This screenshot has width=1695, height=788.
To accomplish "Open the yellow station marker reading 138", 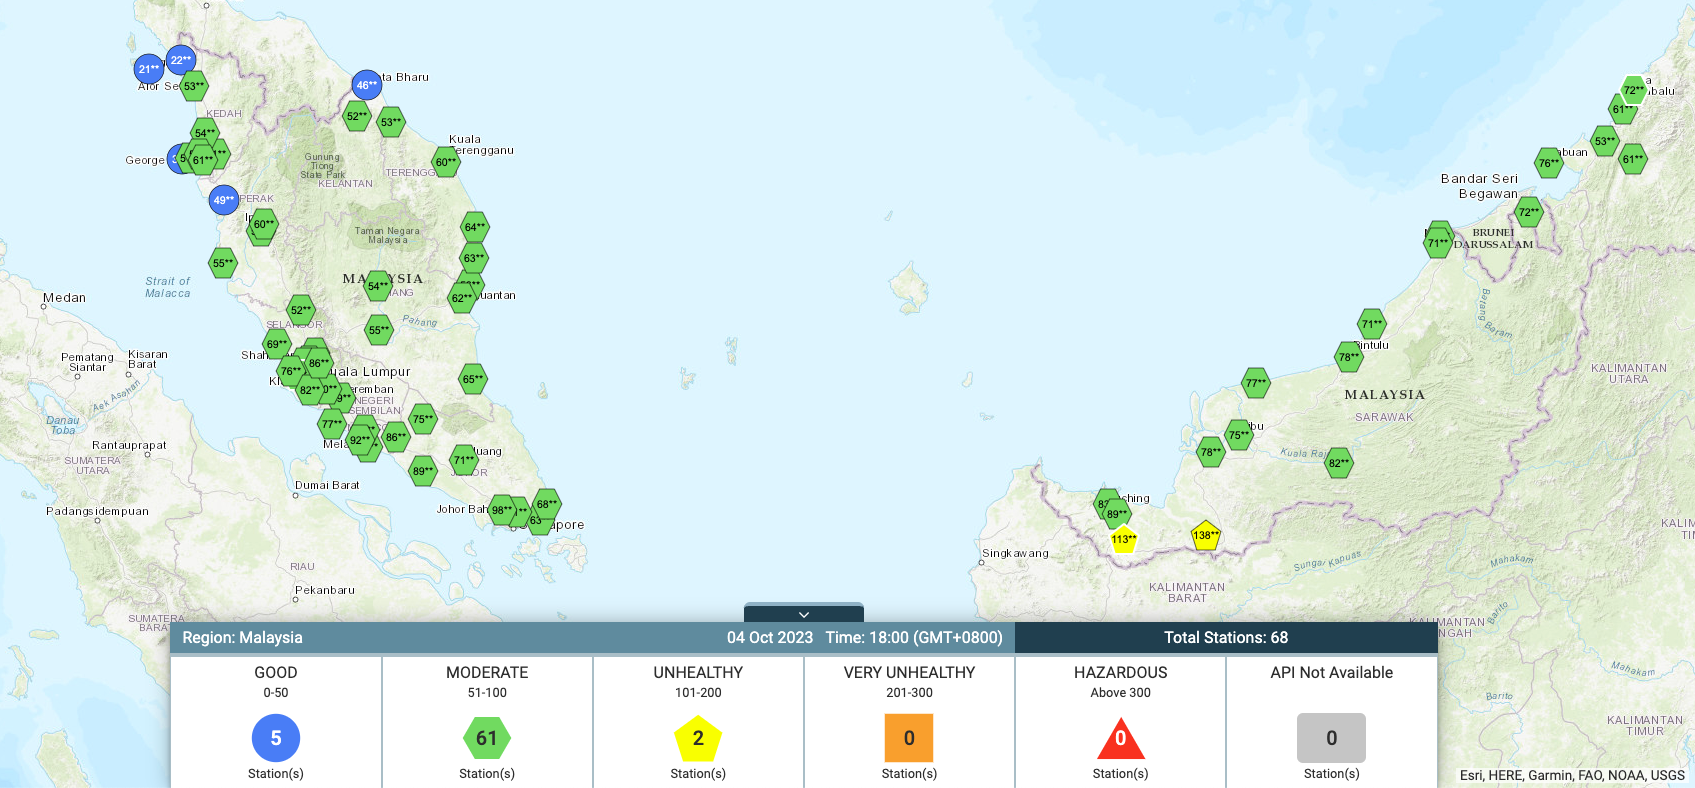I will (1206, 535).
